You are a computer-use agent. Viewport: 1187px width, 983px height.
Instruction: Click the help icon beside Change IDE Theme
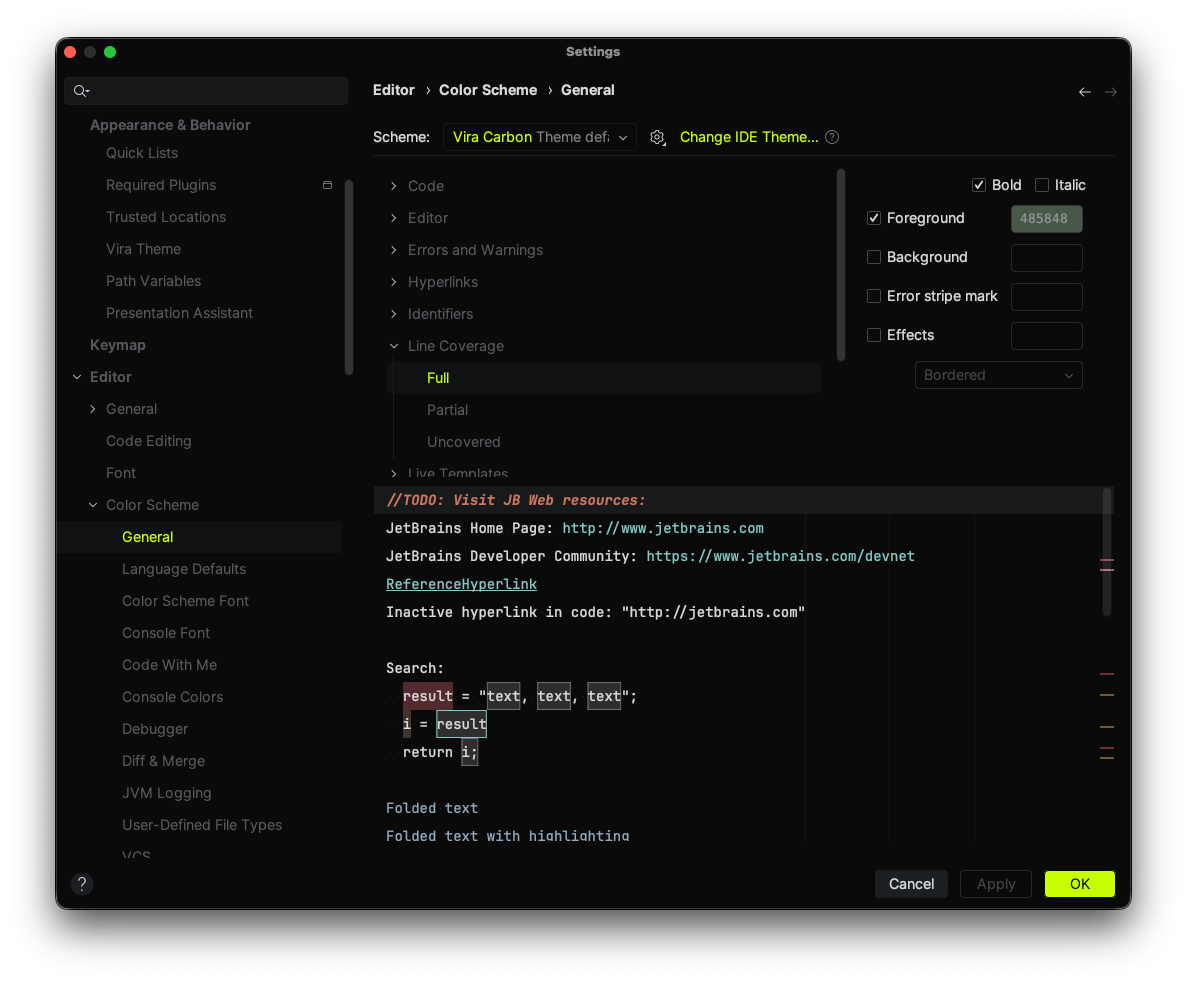(x=832, y=137)
